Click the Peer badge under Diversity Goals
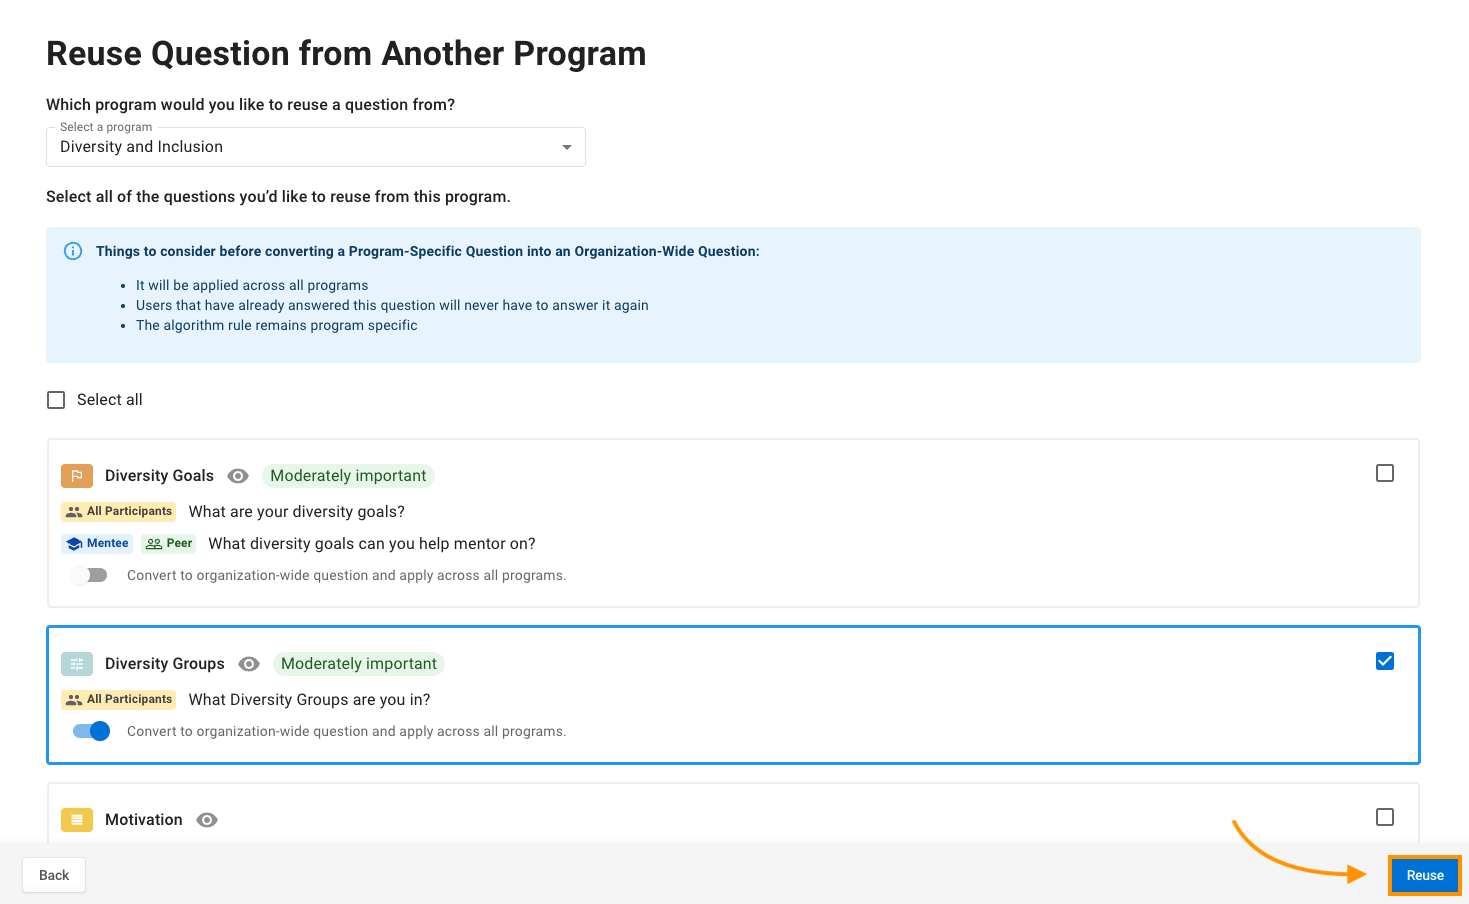Image resolution: width=1469 pixels, height=904 pixels. 169,544
